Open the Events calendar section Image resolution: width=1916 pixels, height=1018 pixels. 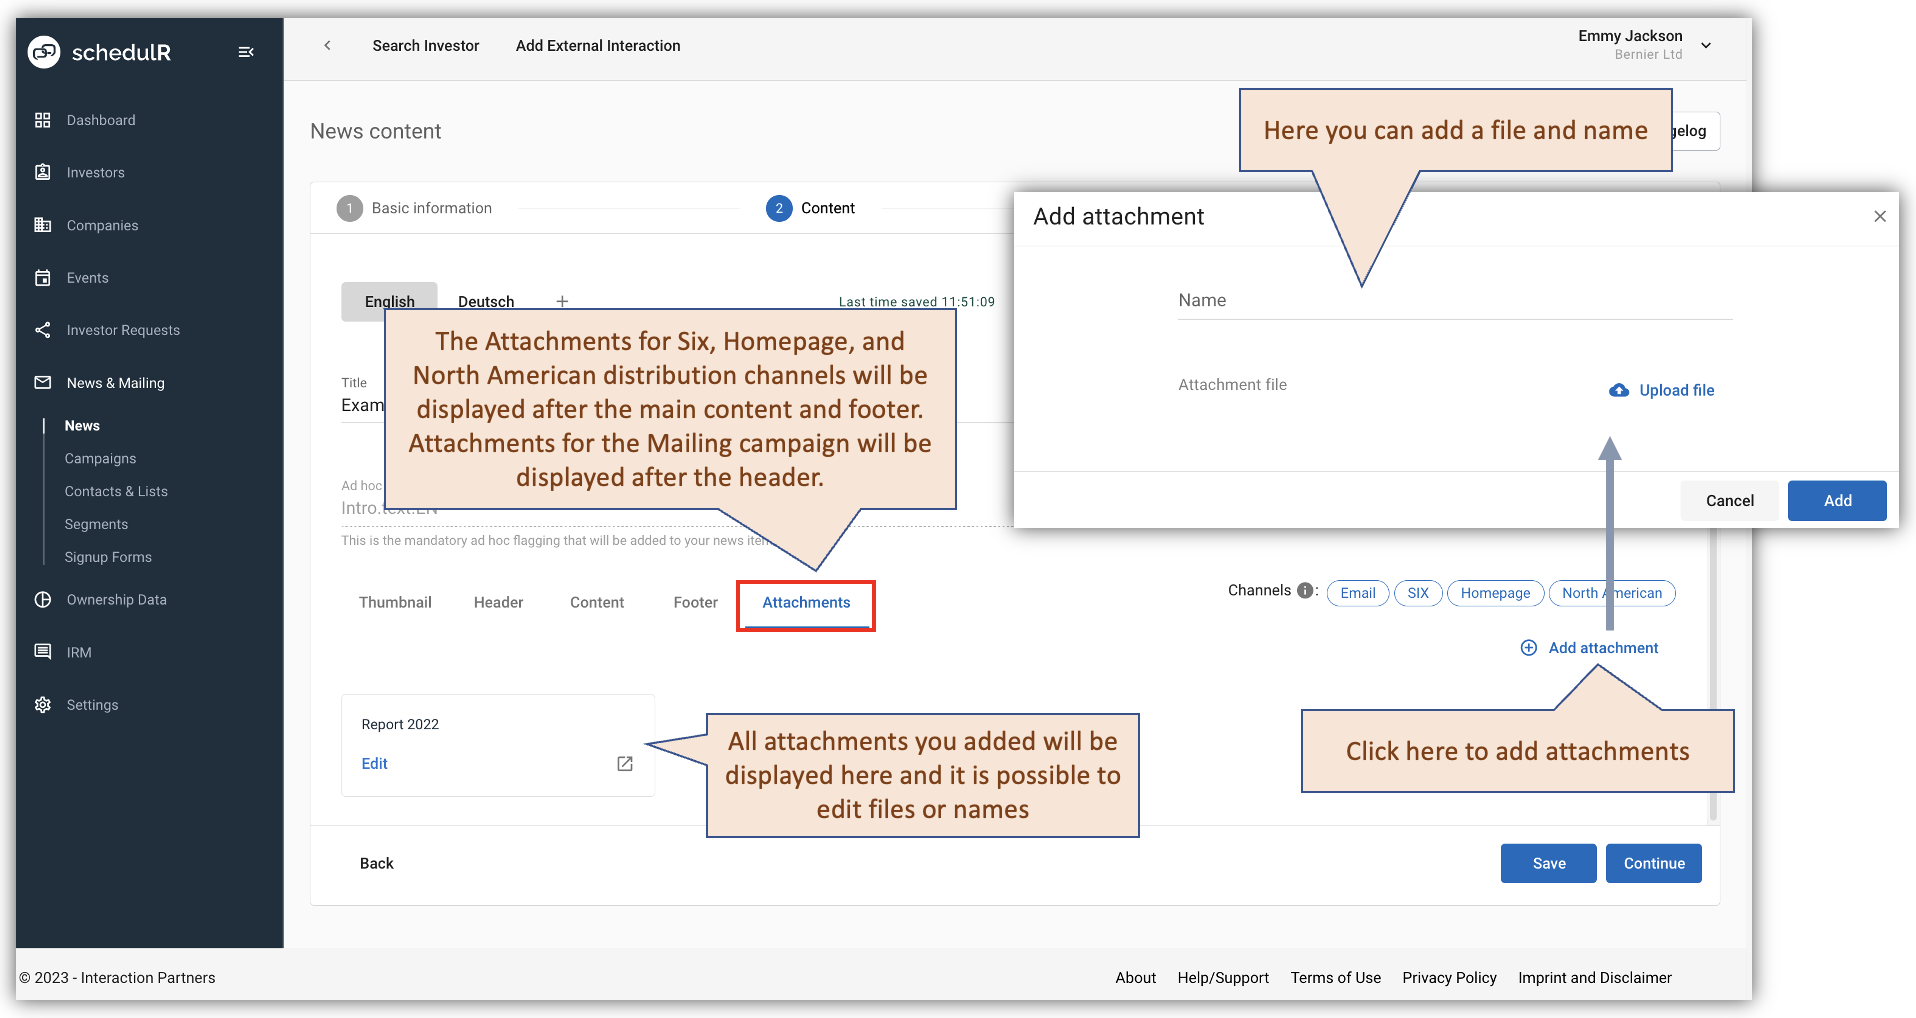87,277
